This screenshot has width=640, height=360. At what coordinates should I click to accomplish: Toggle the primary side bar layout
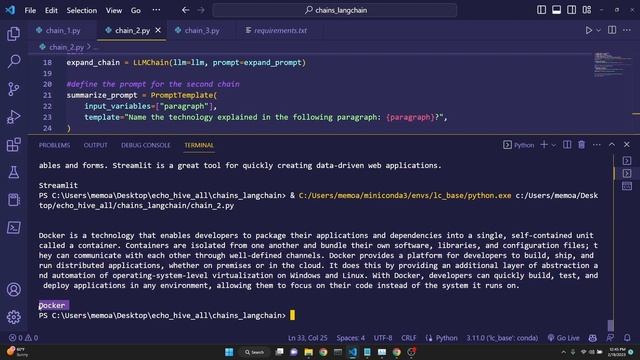point(541,10)
